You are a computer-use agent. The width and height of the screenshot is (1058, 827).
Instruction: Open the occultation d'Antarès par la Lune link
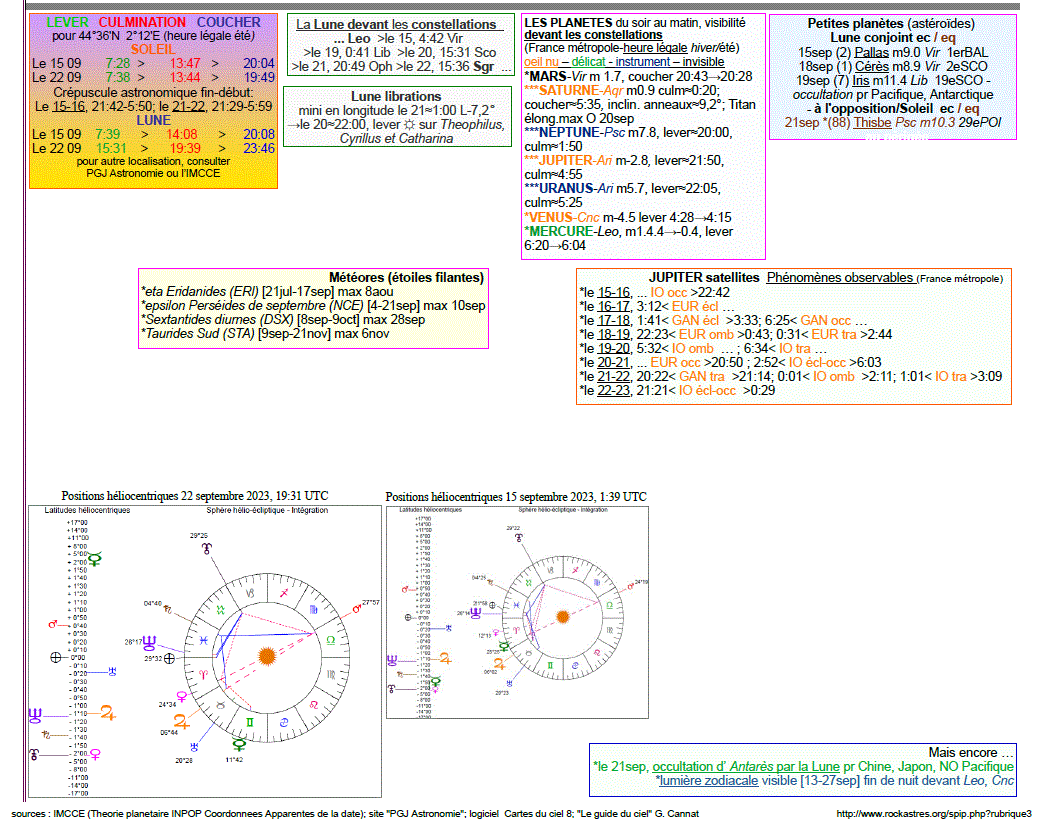pos(746,767)
